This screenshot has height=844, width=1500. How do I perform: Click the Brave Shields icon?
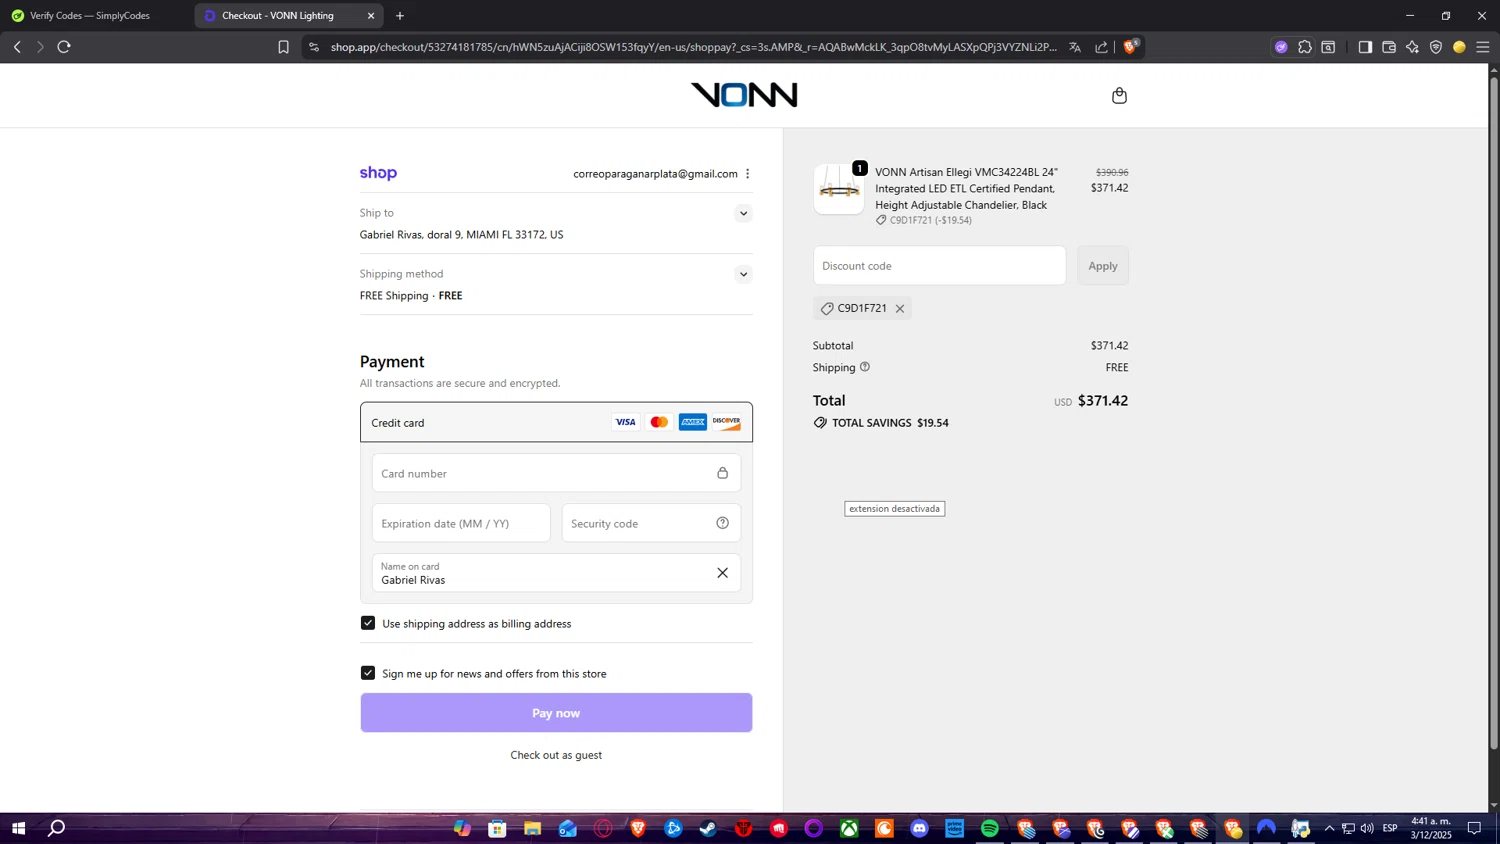(1130, 47)
